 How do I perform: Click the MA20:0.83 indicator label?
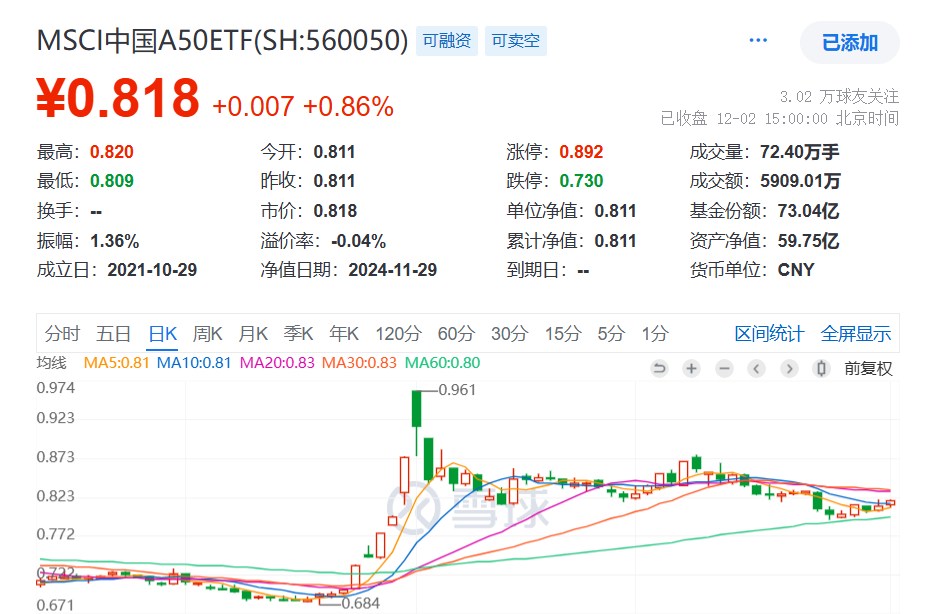click(277, 363)
